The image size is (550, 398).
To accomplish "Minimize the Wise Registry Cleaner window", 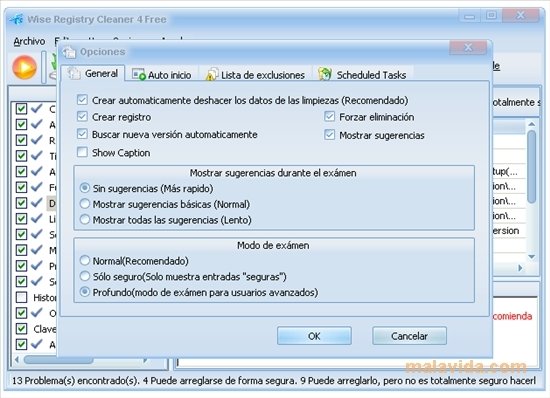I will [470, 15].
